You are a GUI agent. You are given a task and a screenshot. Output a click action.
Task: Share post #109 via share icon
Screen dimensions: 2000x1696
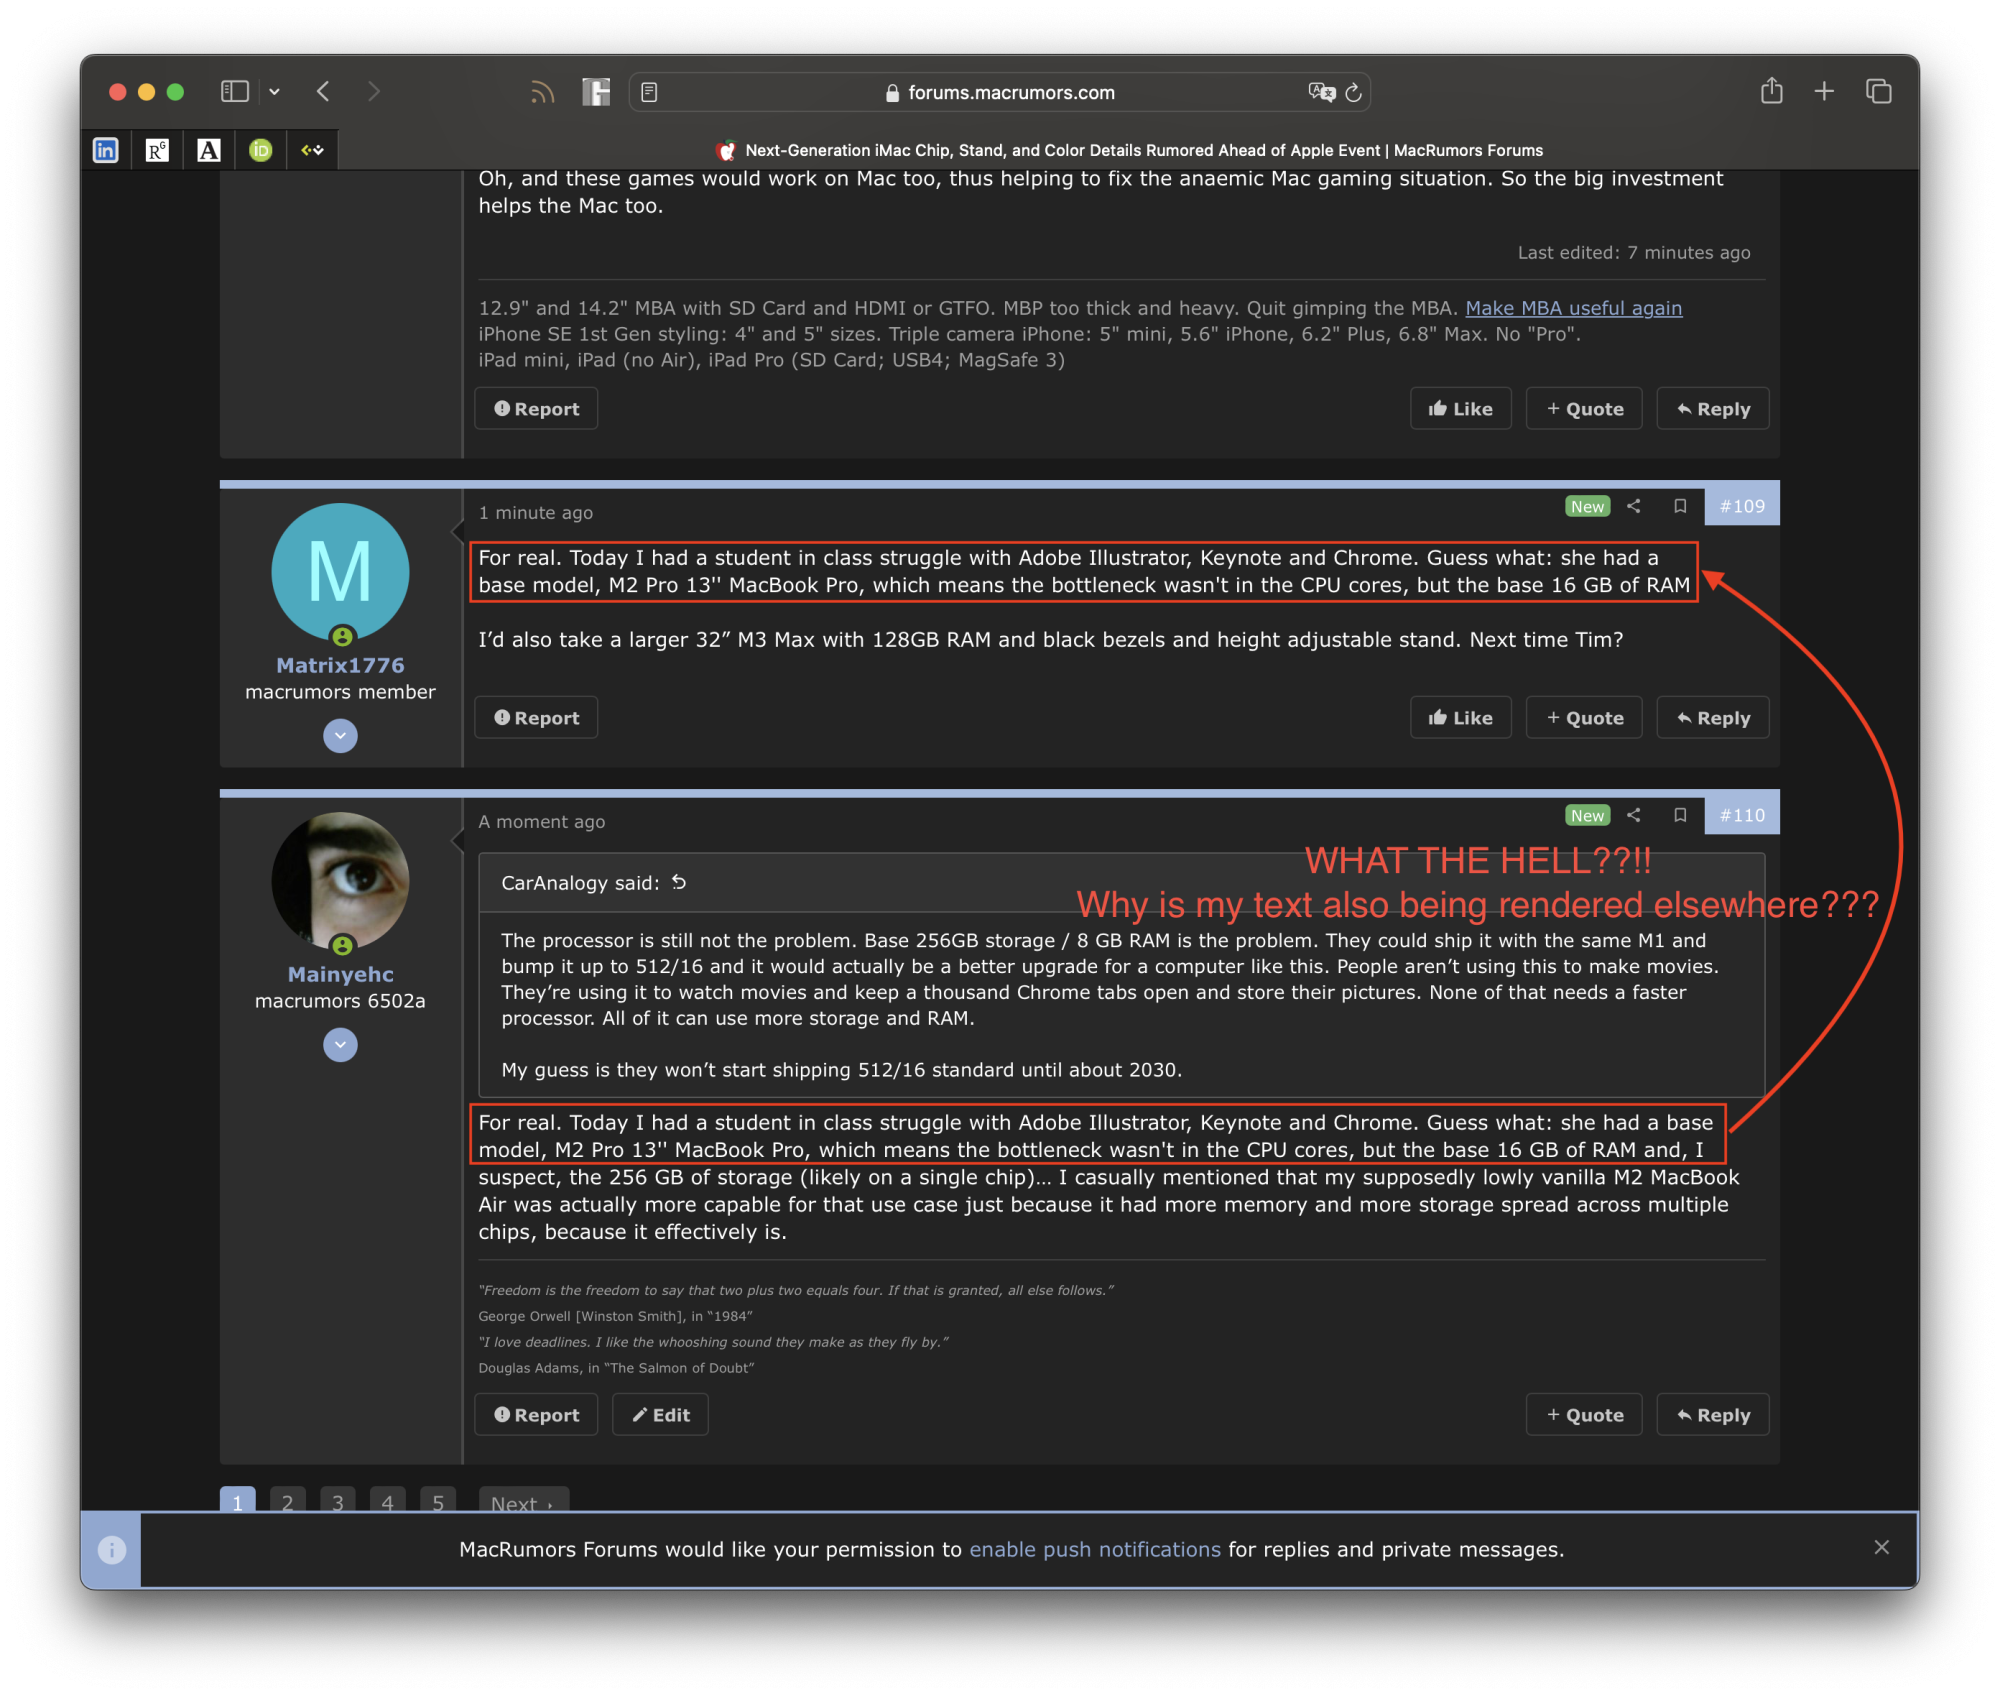click(1634, 507)
